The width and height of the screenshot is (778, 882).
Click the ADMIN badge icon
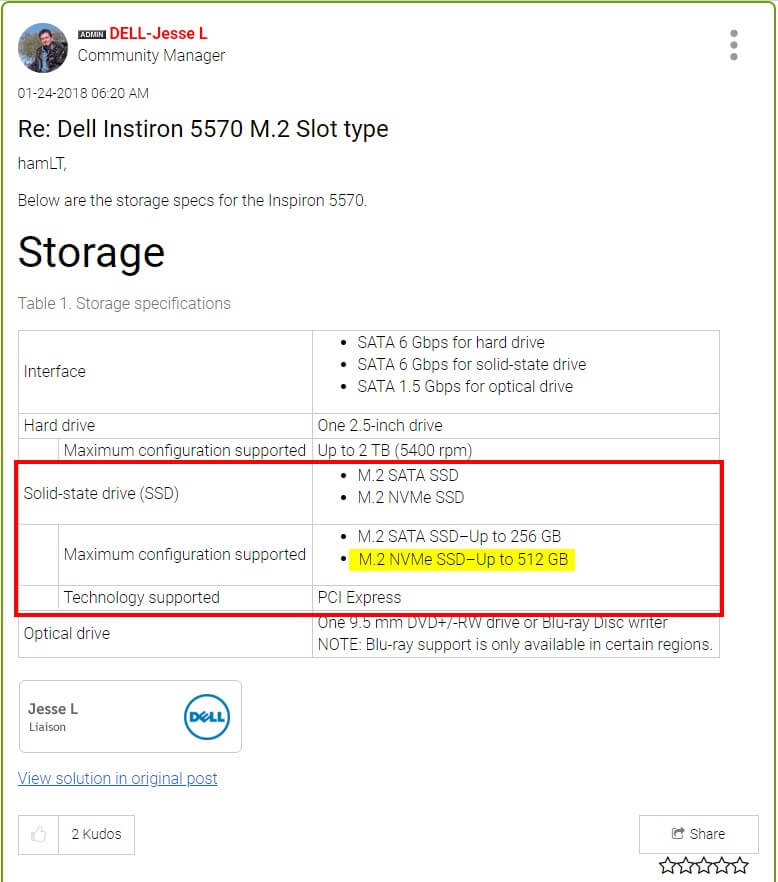(x=91, y=35)
